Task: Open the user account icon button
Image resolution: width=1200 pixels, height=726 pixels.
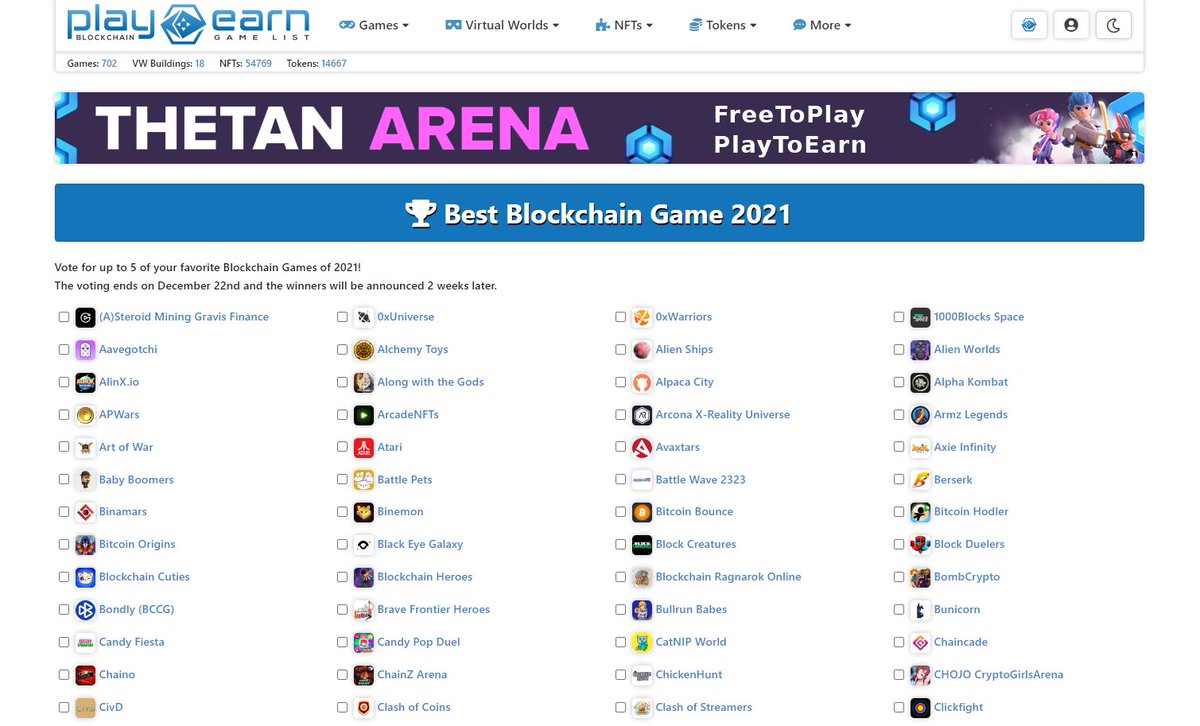Action: tap(1071, 25)
